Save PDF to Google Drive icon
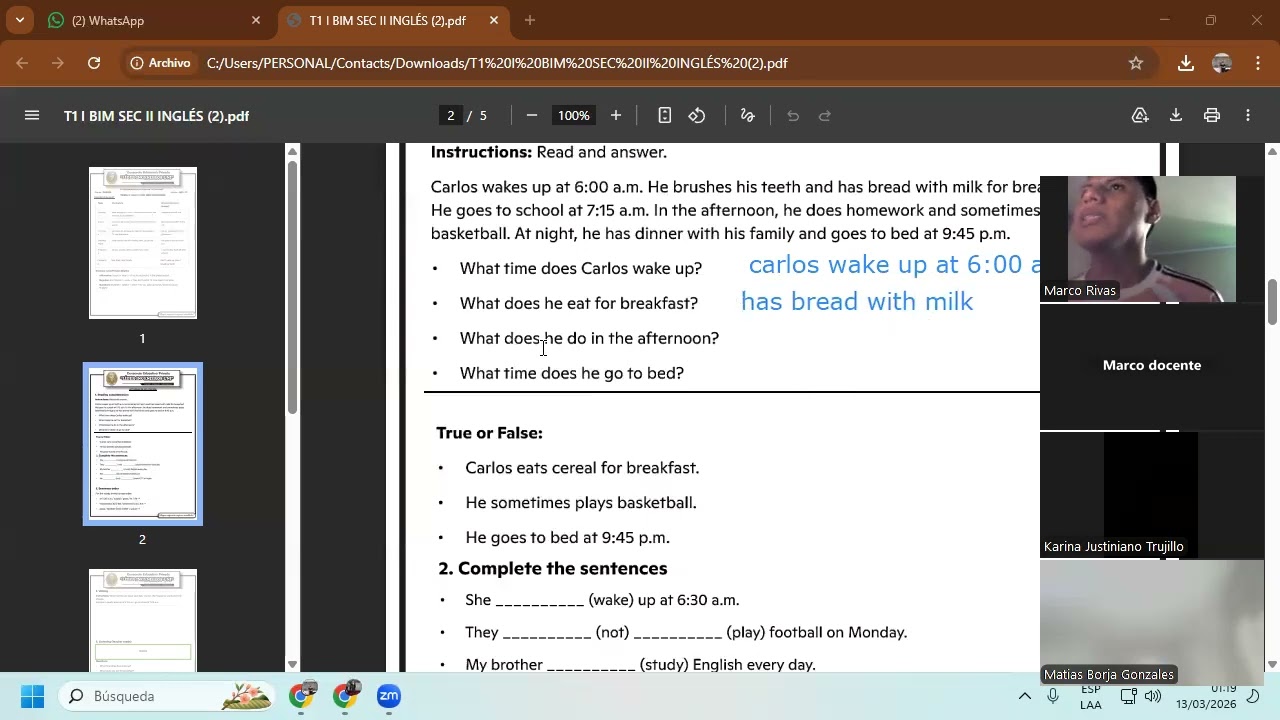 [1140, 116]
